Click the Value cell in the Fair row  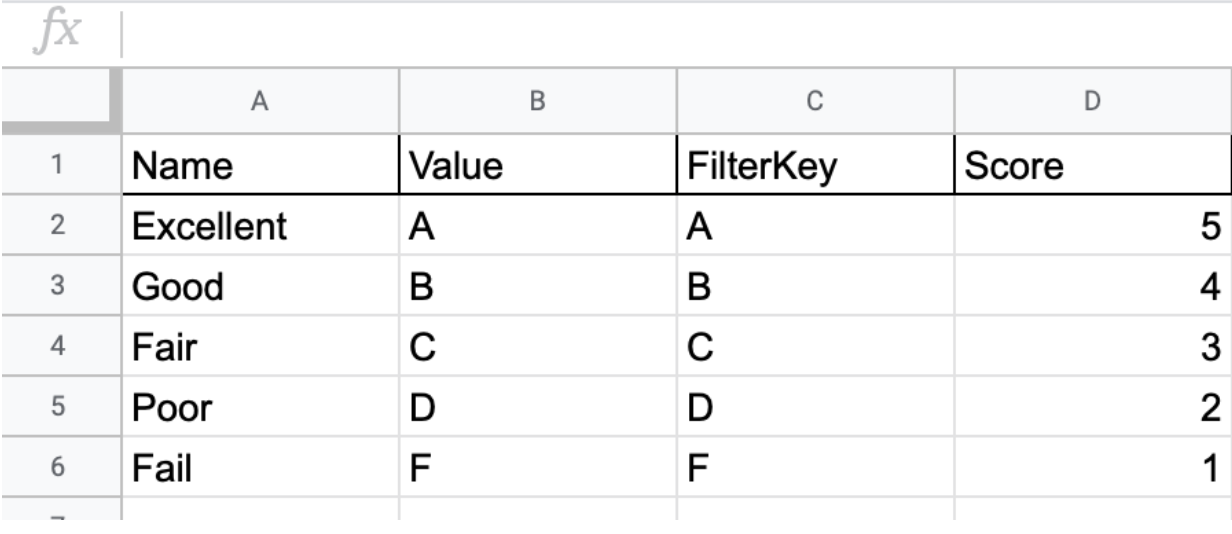[x=537, y=347]
